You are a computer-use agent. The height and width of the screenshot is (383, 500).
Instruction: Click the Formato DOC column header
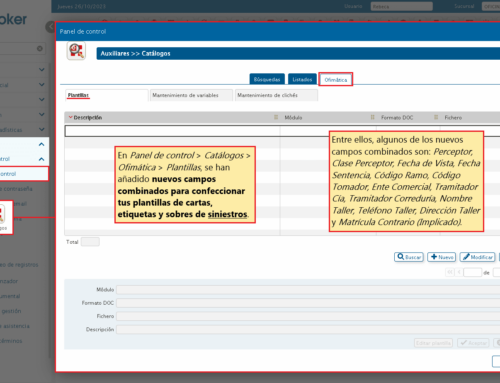397,117
